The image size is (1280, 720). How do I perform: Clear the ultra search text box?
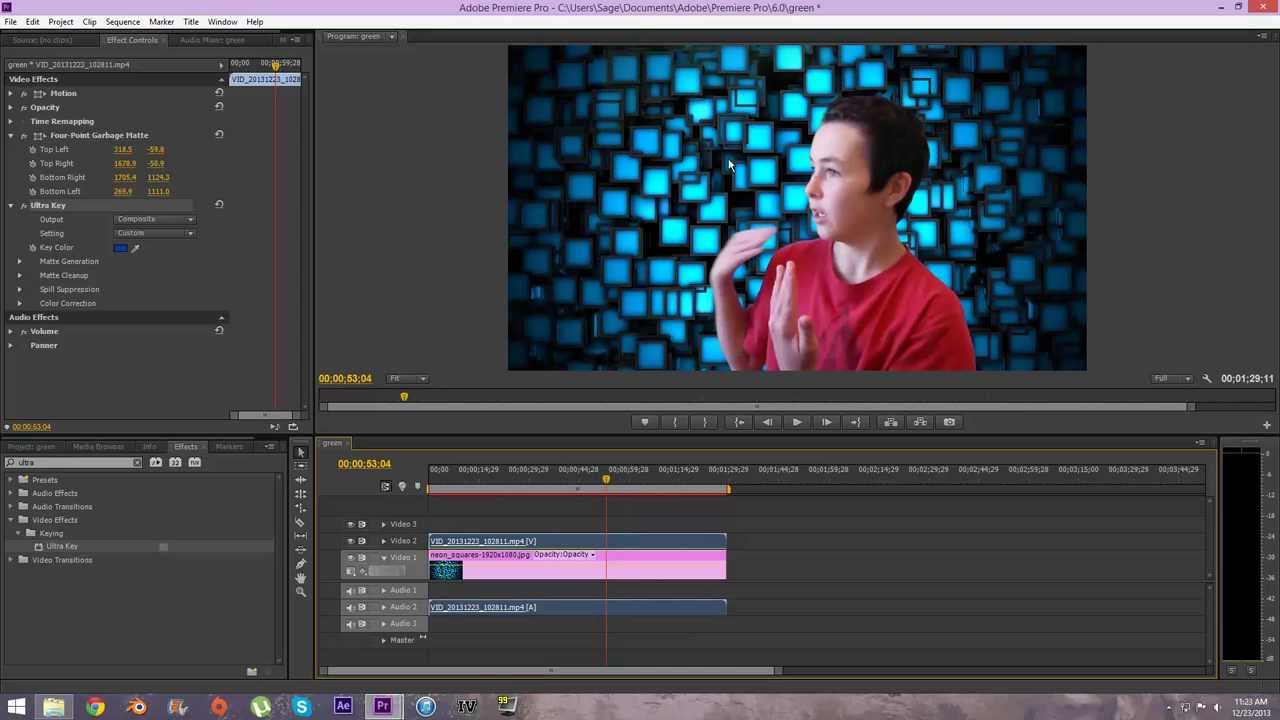point(137,463)
